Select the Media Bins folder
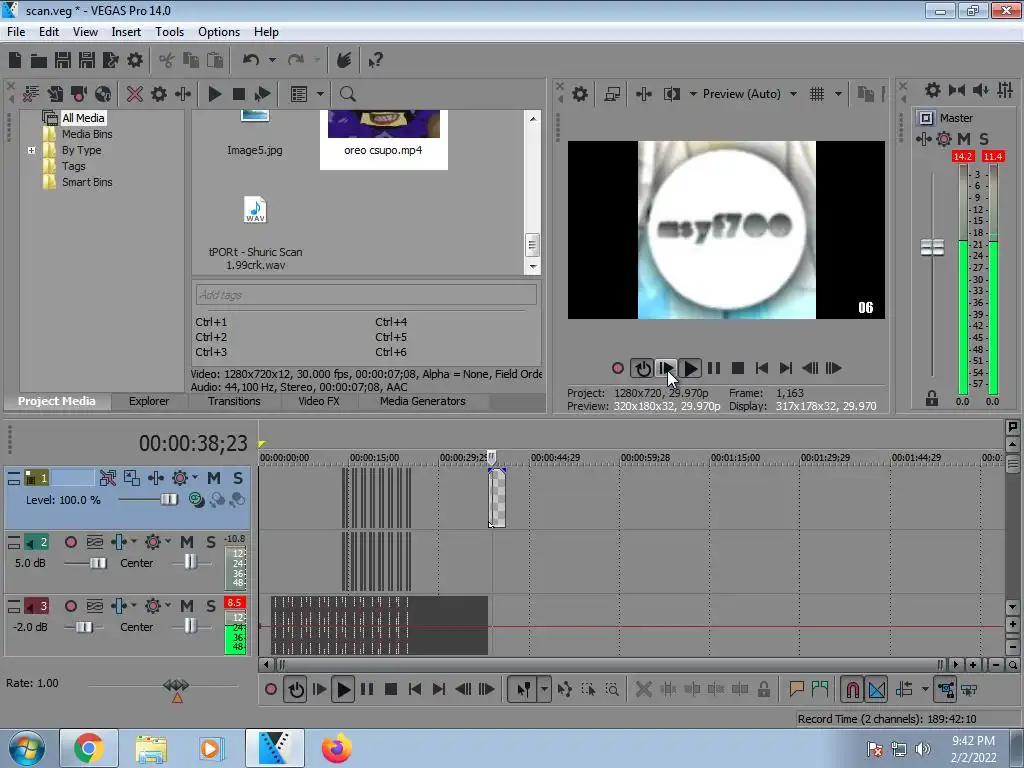Image resolution: width=1024 pixels, height=768 pixels. [87, 134]
